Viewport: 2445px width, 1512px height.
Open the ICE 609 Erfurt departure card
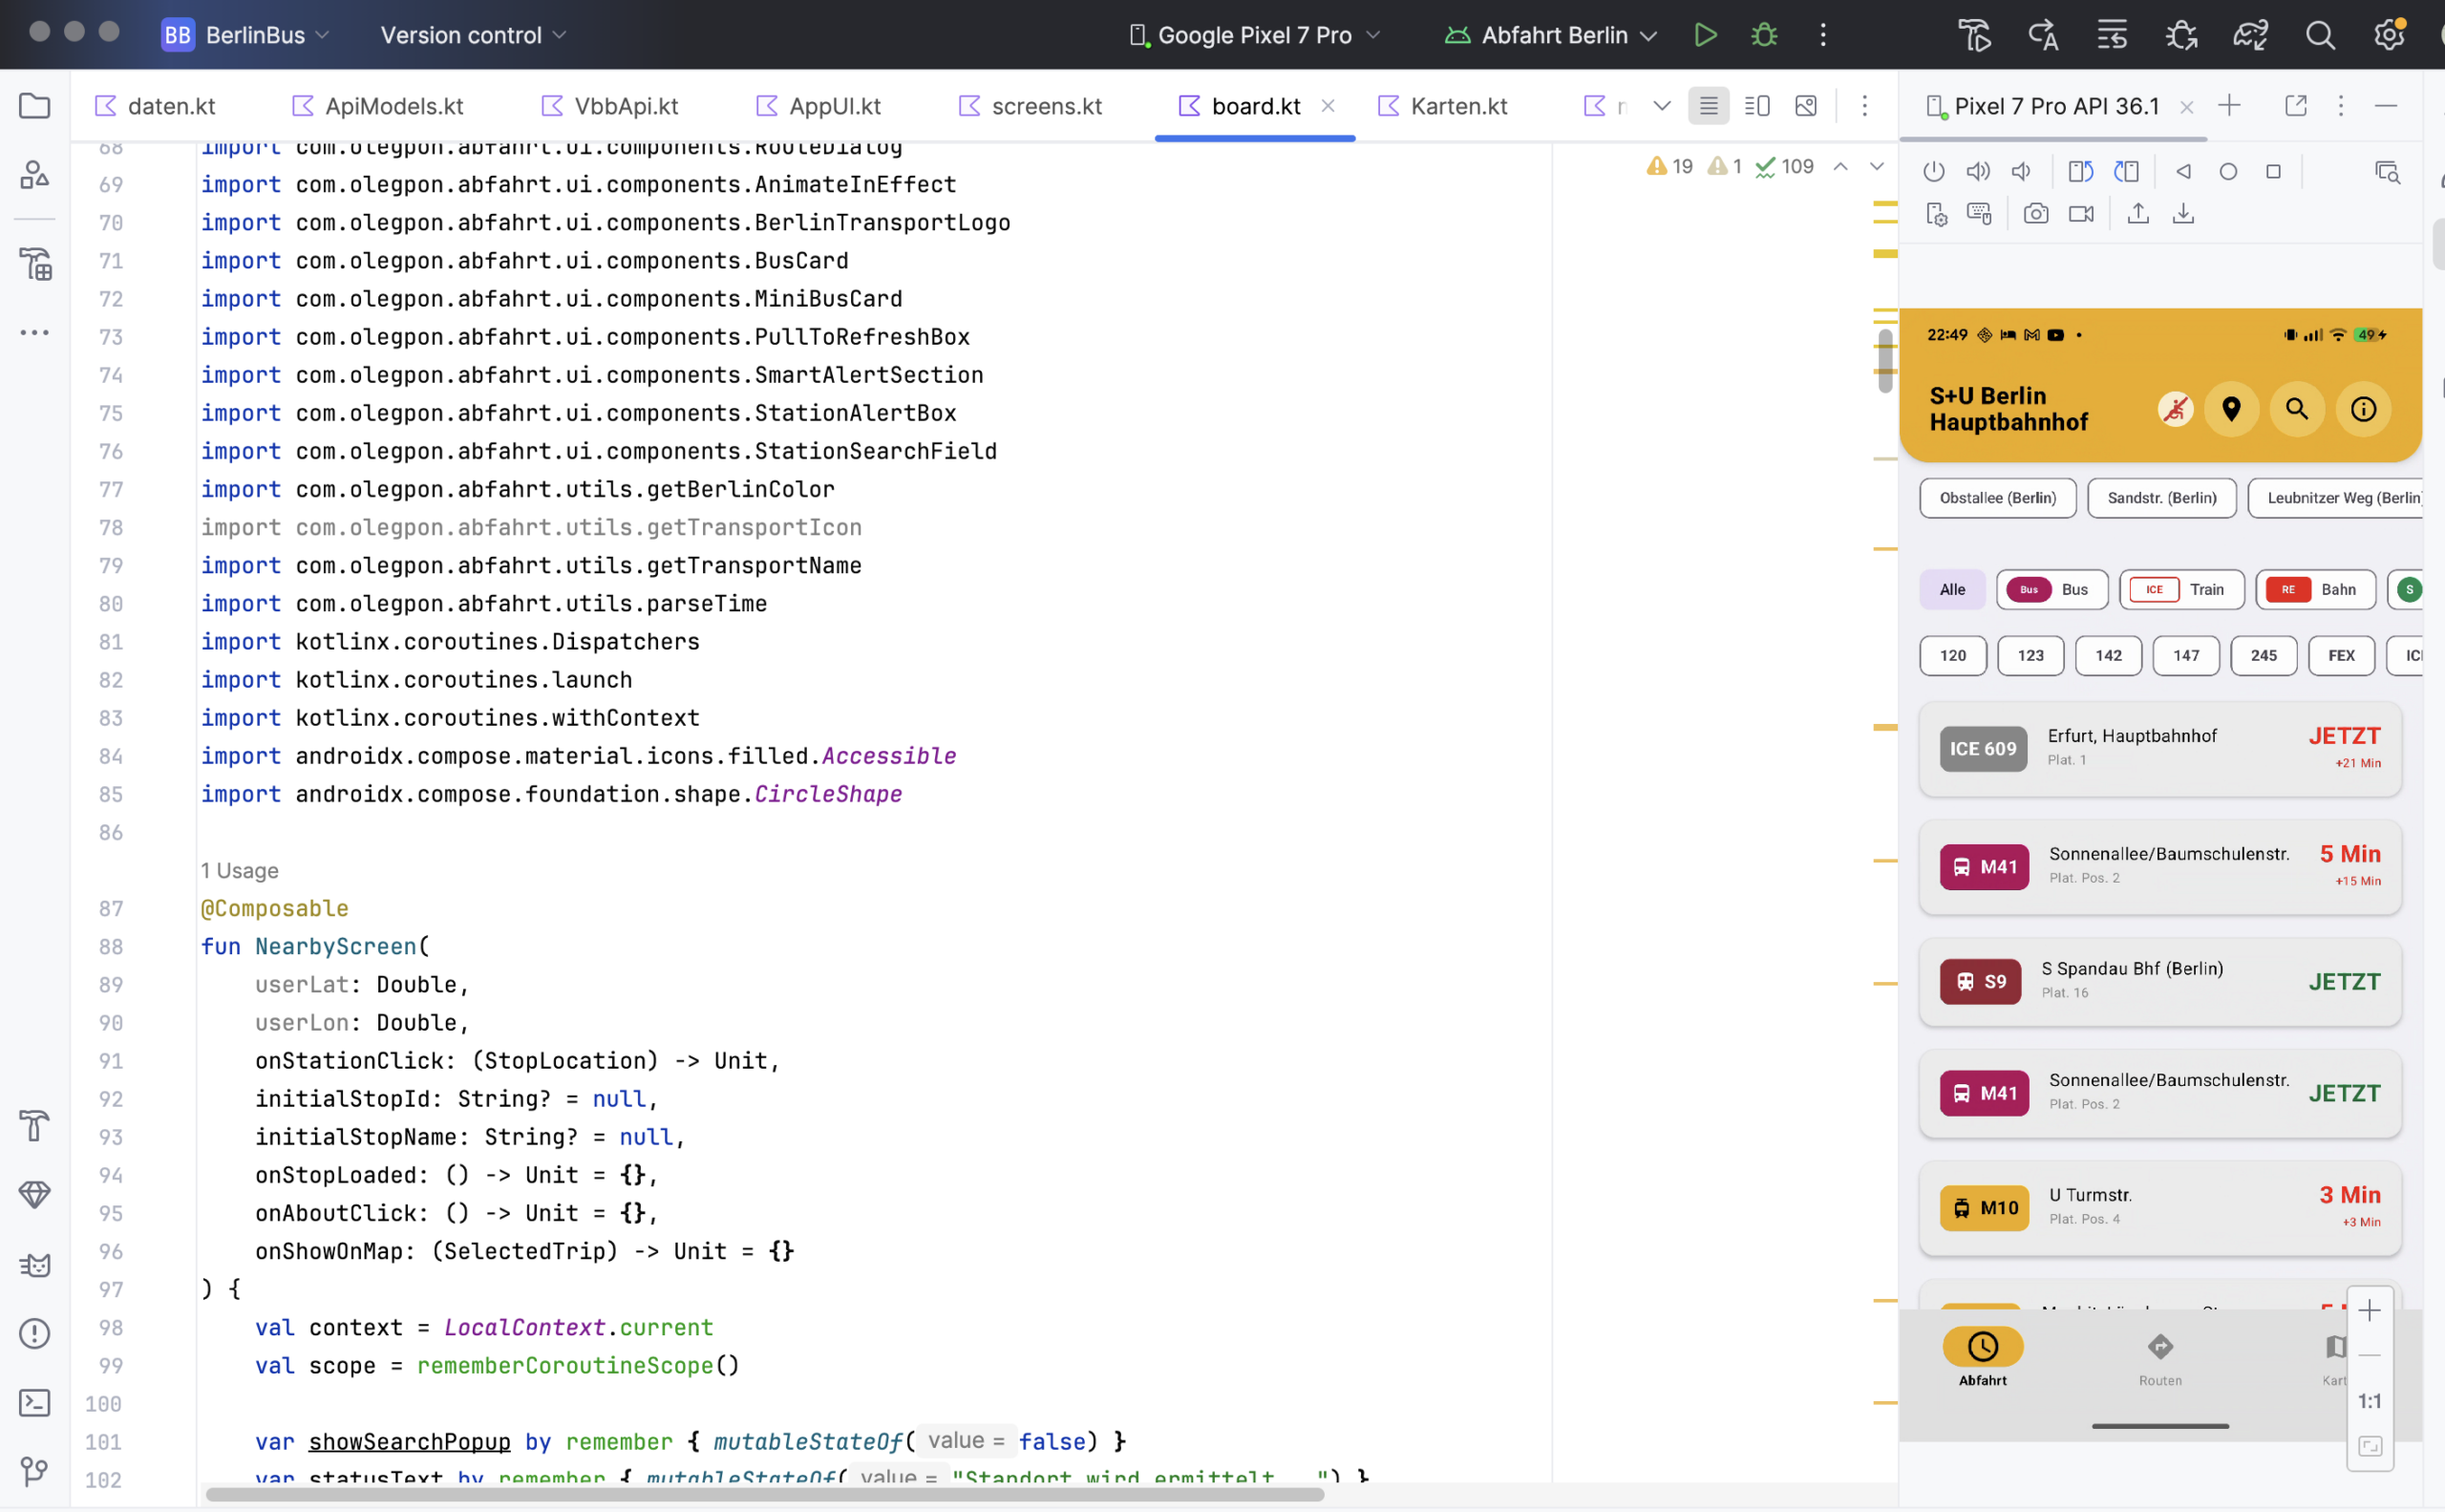click(2160, 748)
